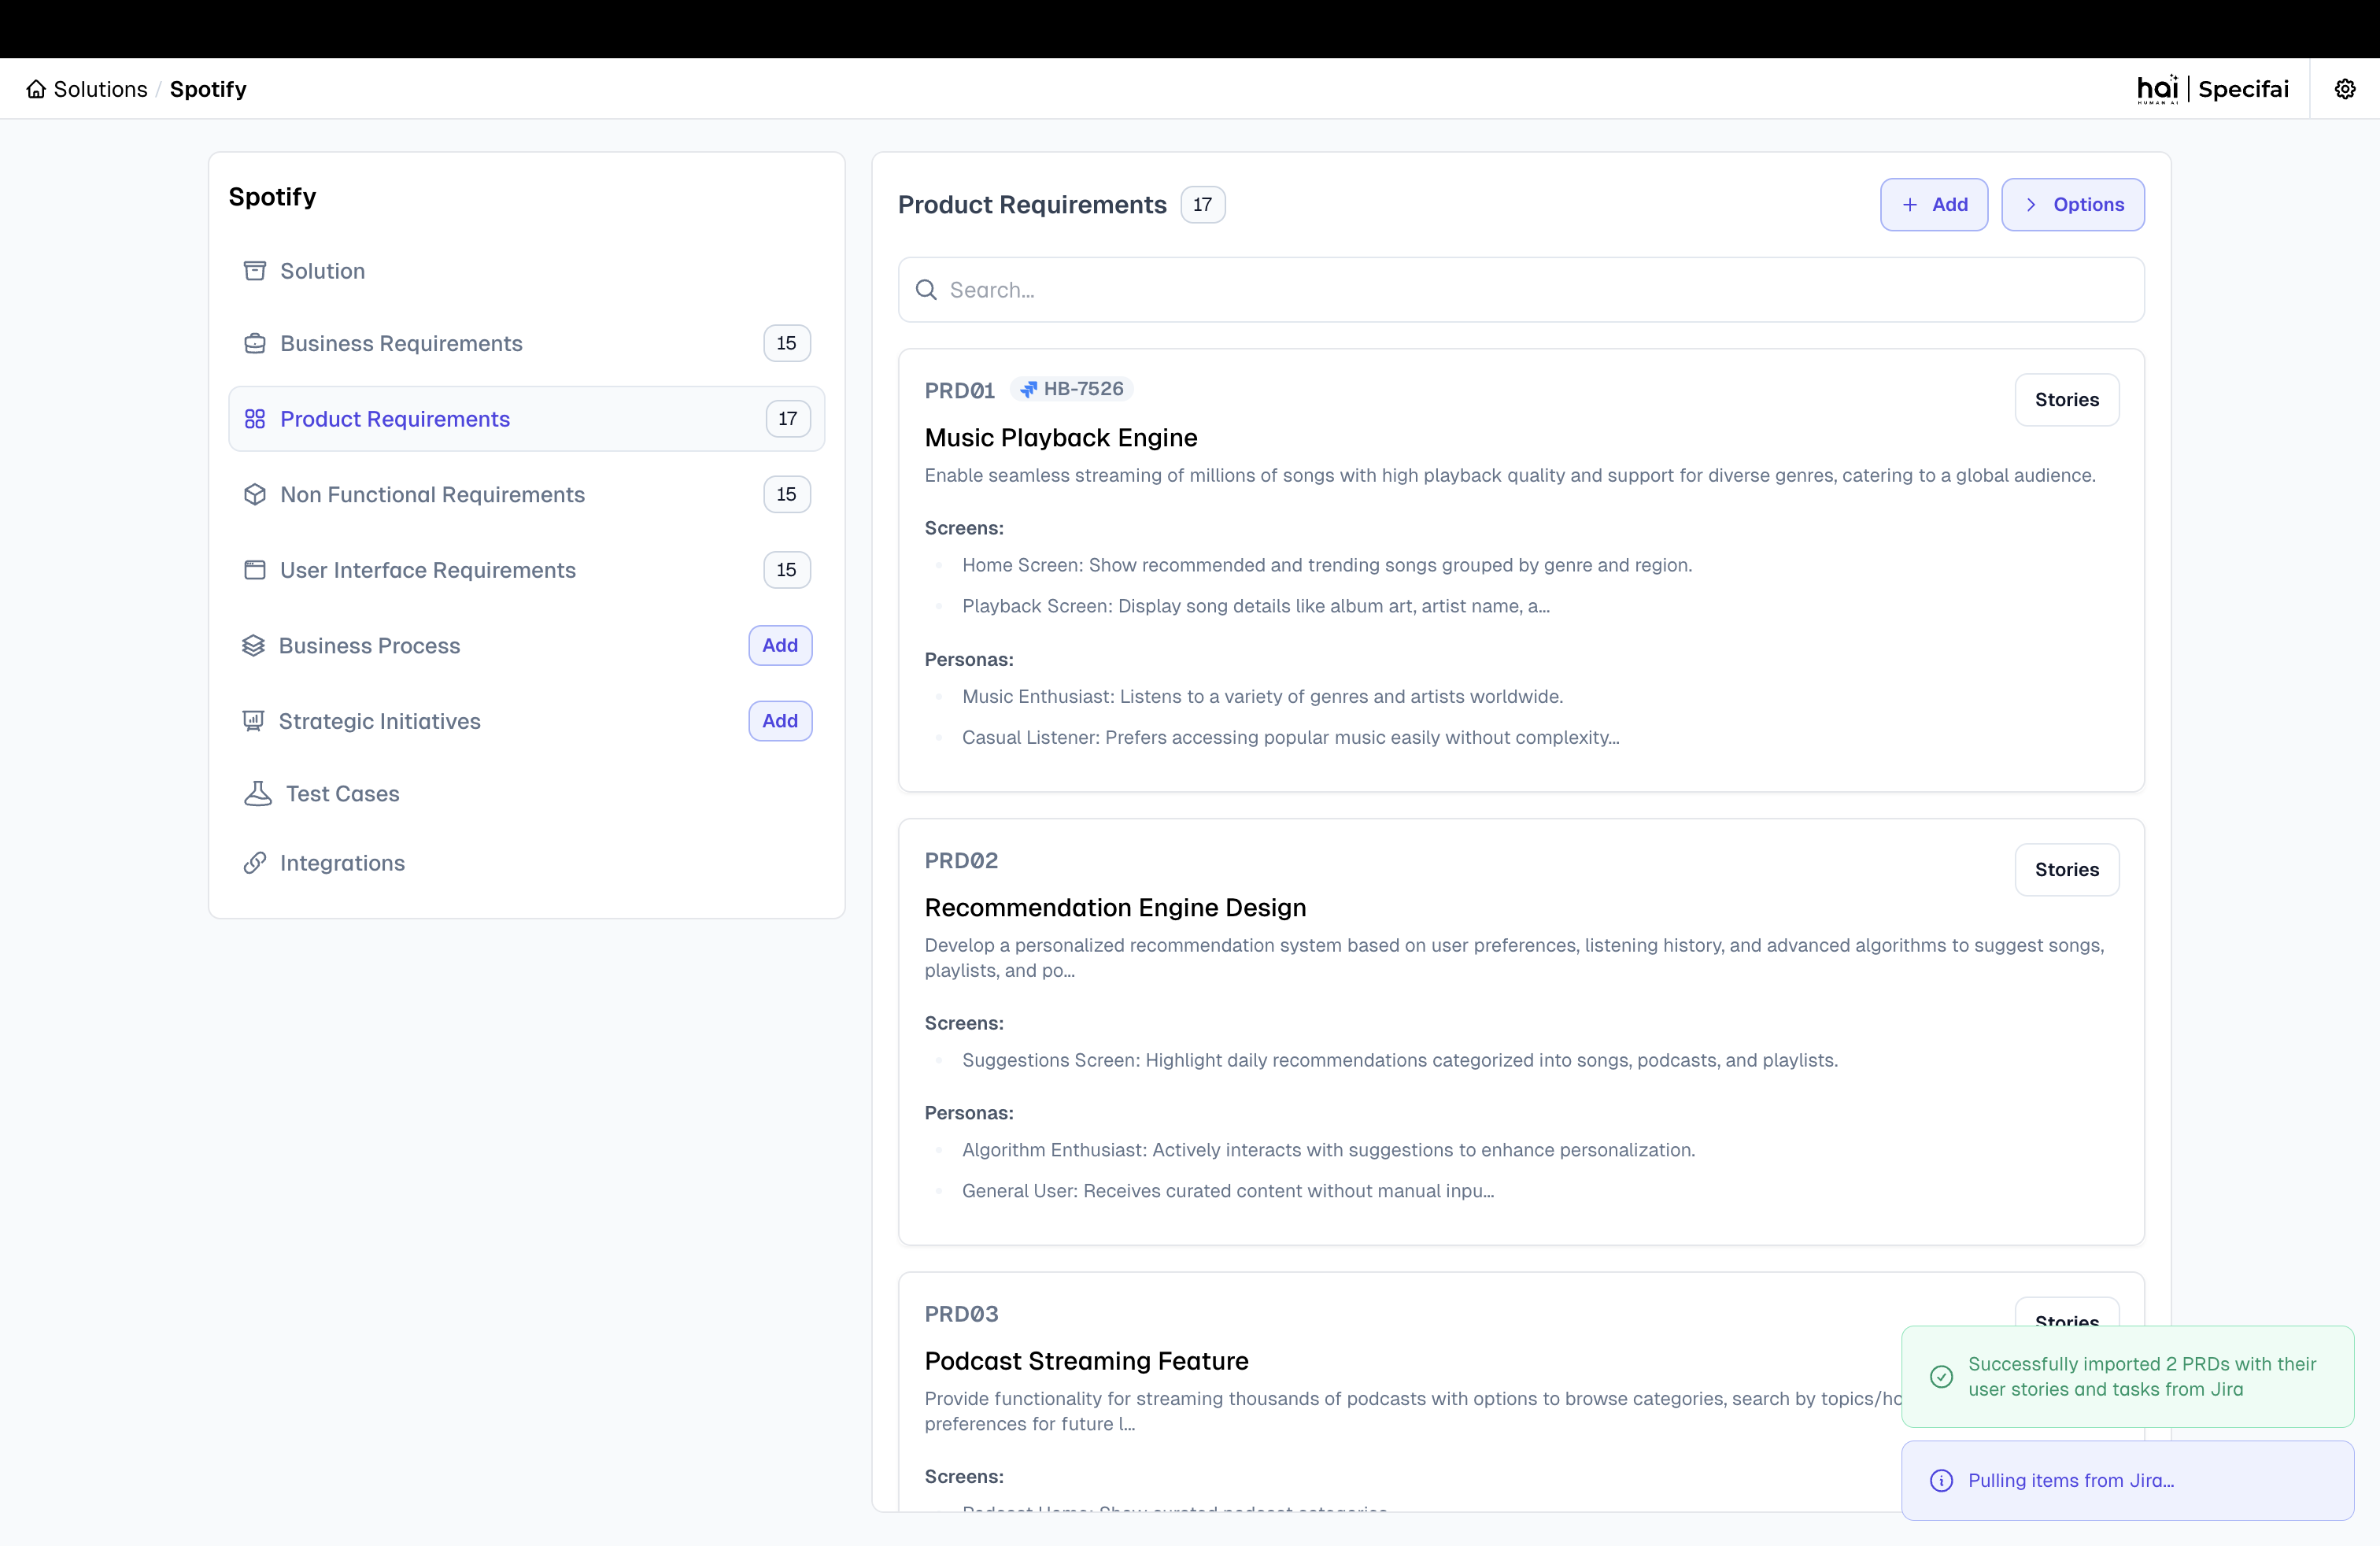
Task: Open Non Functional Requirements section
Action: click(x=527, y=494)
